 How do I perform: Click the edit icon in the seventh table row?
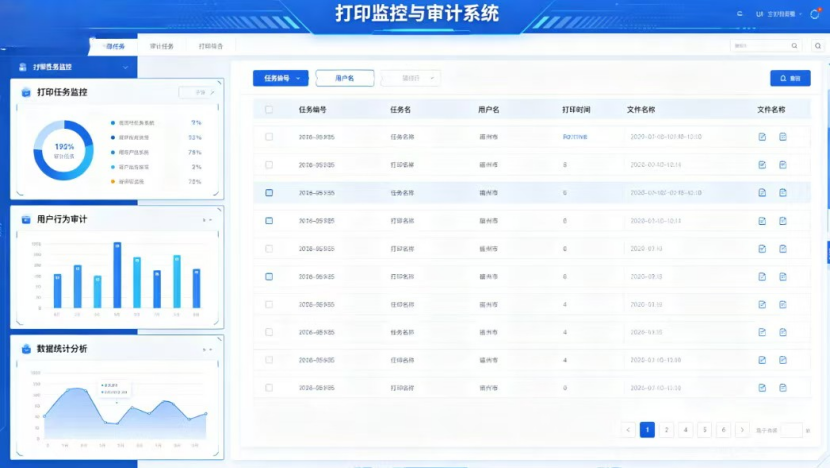pos(762,304)
